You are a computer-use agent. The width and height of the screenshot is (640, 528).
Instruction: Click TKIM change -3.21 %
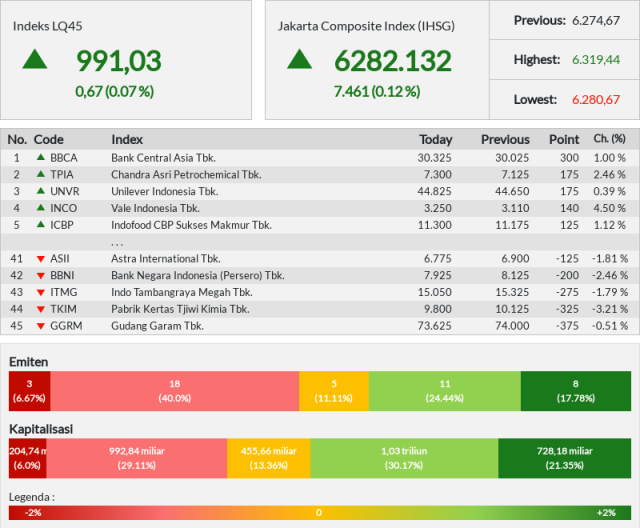tap(610, 309)
